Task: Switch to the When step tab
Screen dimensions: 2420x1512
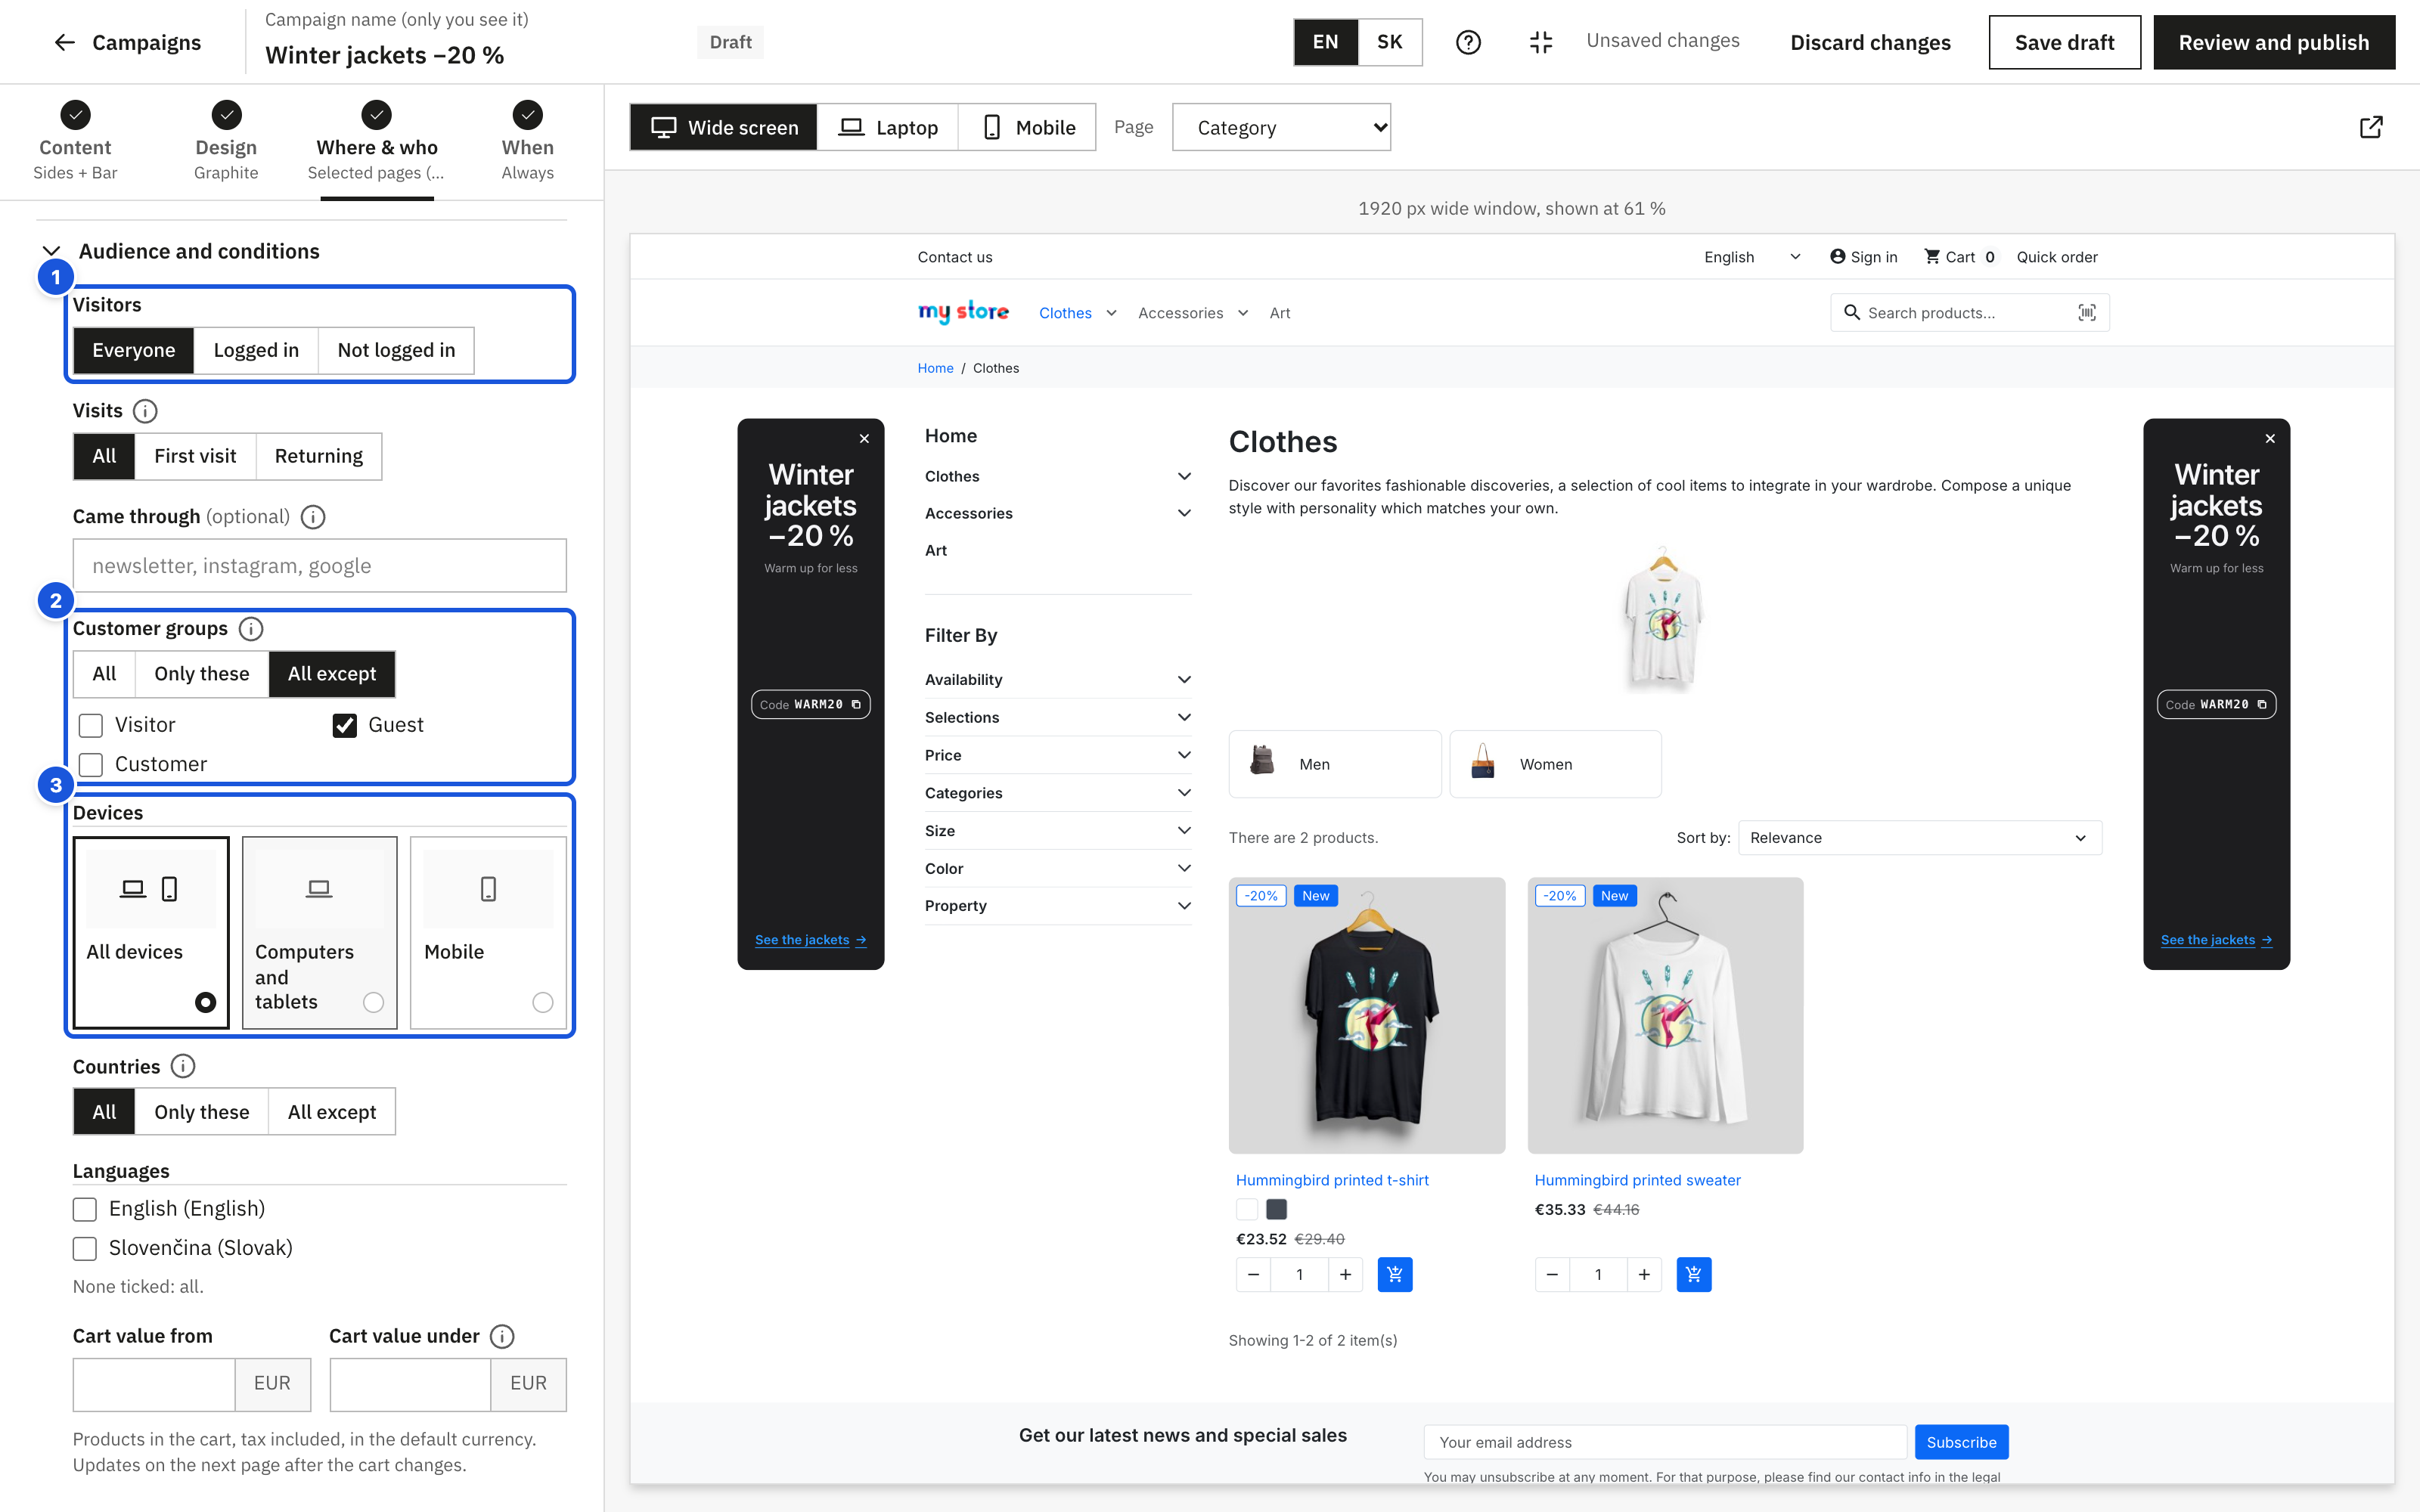Action: [x=527, y=142]
